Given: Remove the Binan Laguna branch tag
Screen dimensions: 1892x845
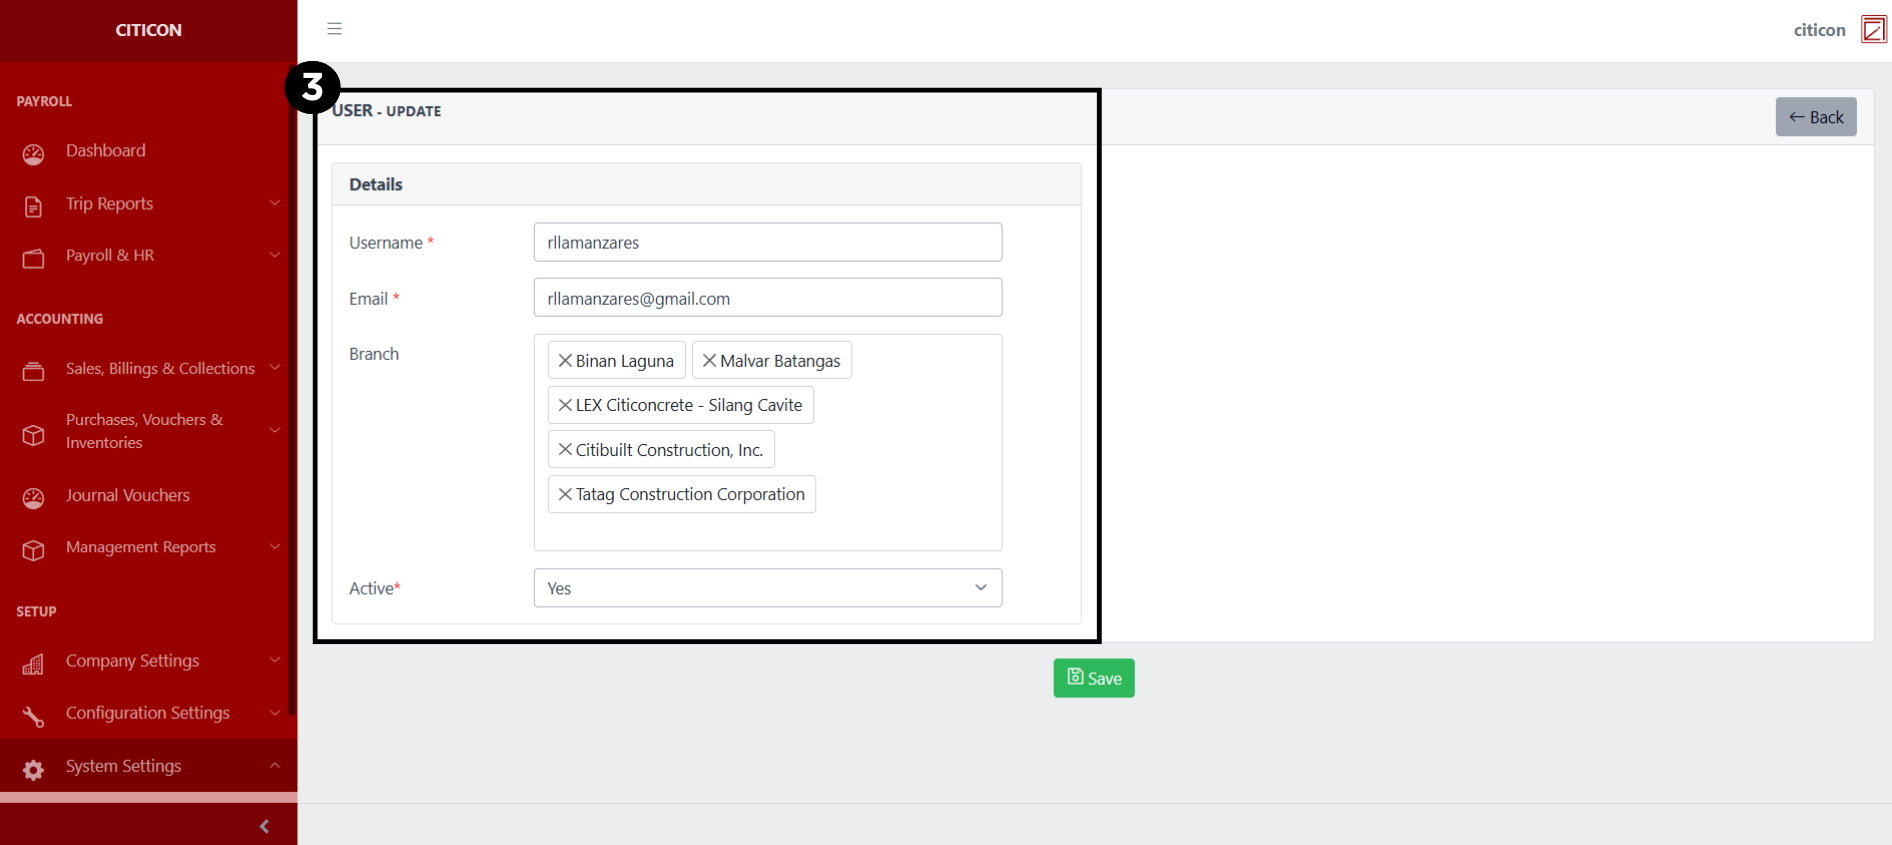Looking at the screenshot, I should [x=565, y=361].
